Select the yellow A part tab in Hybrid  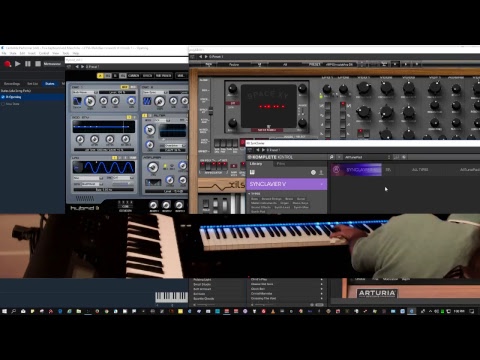100,76
